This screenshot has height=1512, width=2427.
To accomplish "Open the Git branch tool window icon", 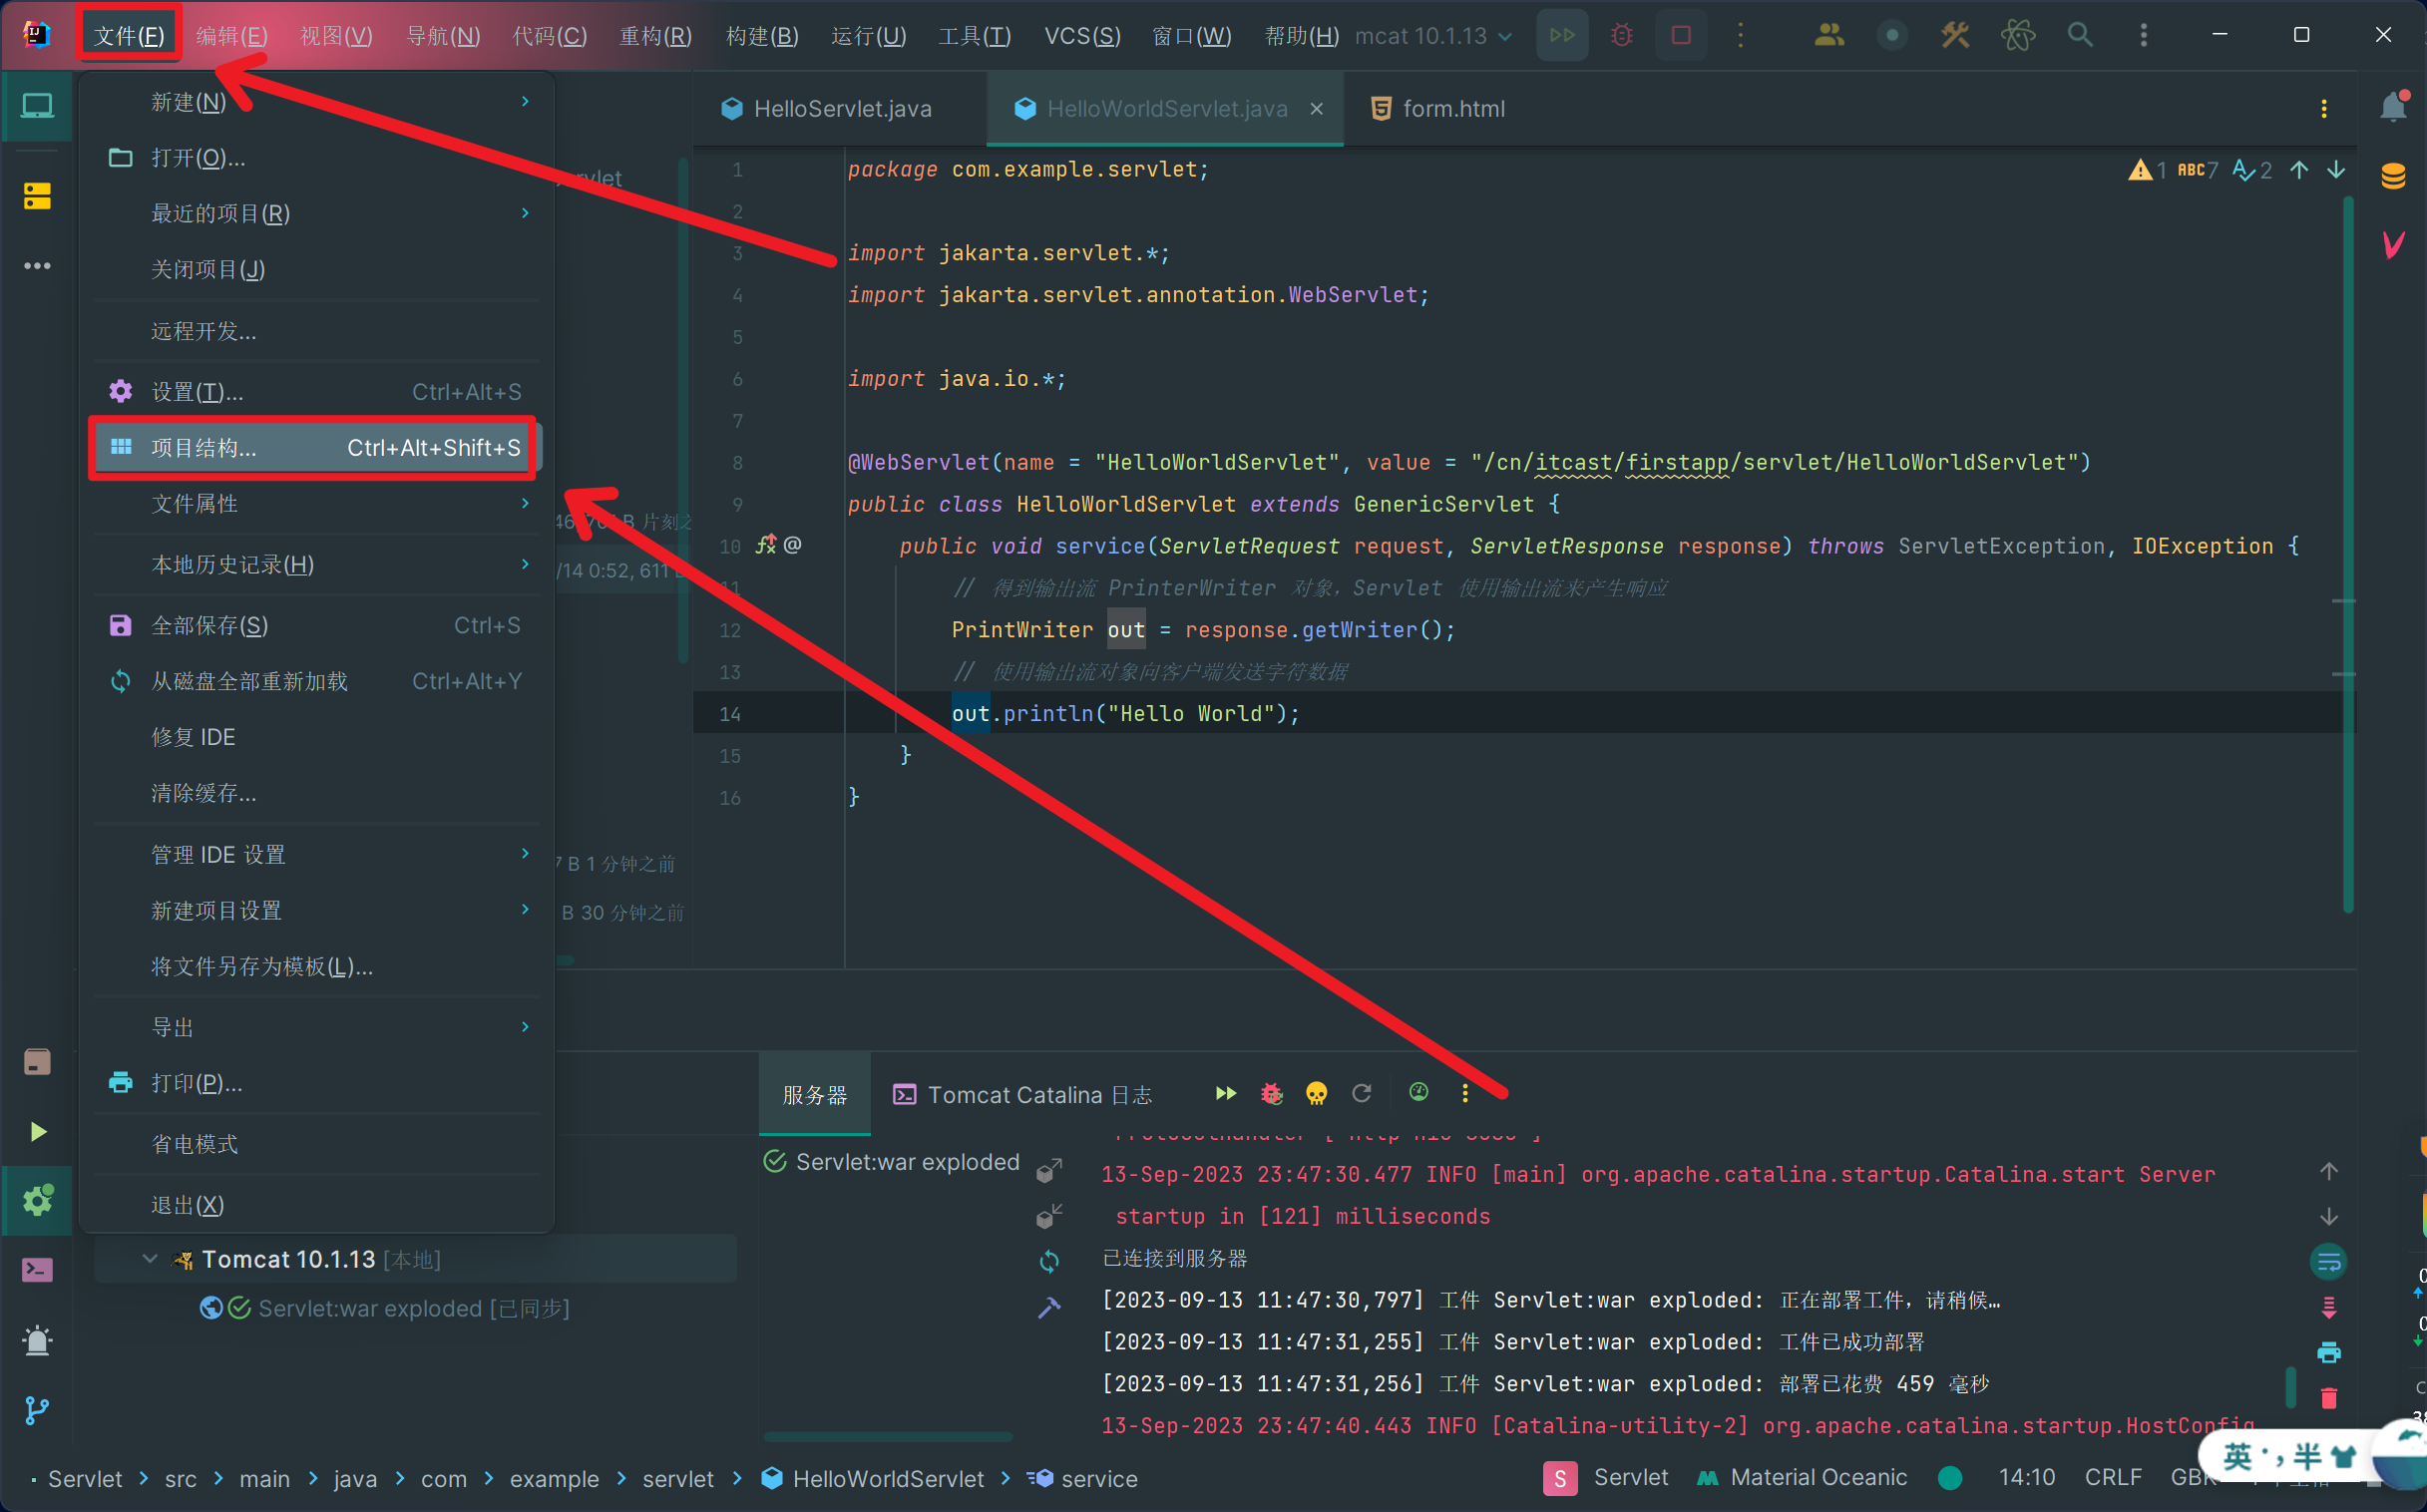I will click(37, 1411).
